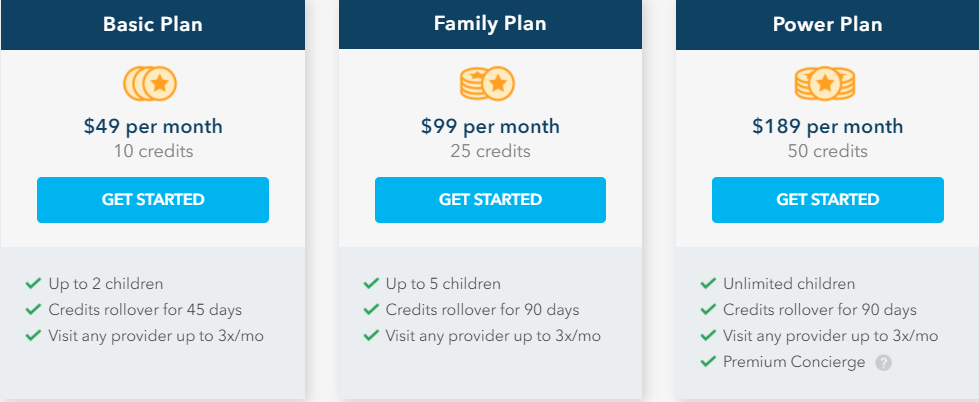This screenshot has width=979, height=402.
Task: Click checkmark beside Premium Concierge
Action: coord(707,361)
